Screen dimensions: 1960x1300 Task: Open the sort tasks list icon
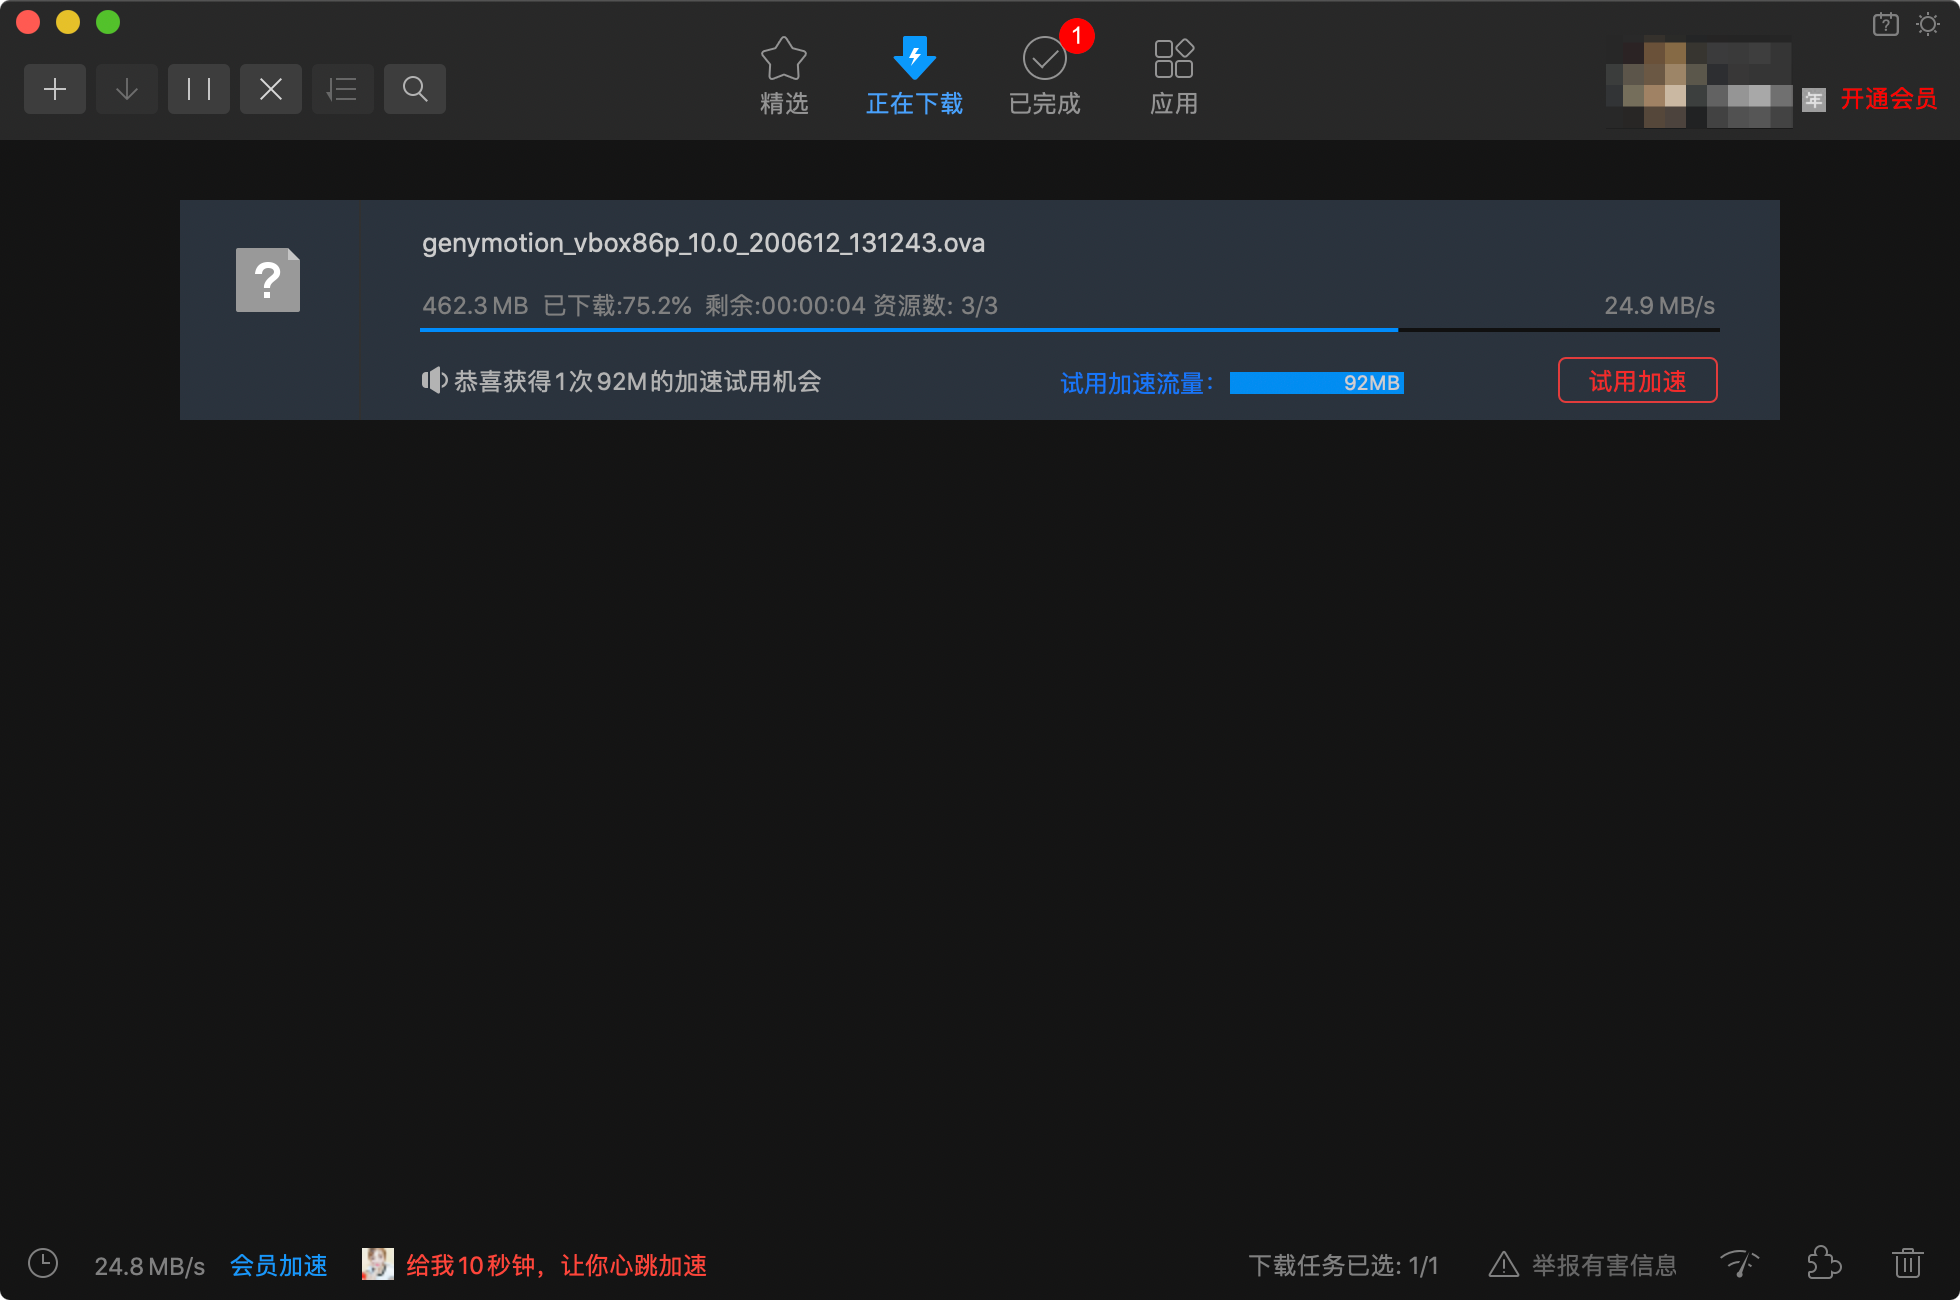[343, 89]
